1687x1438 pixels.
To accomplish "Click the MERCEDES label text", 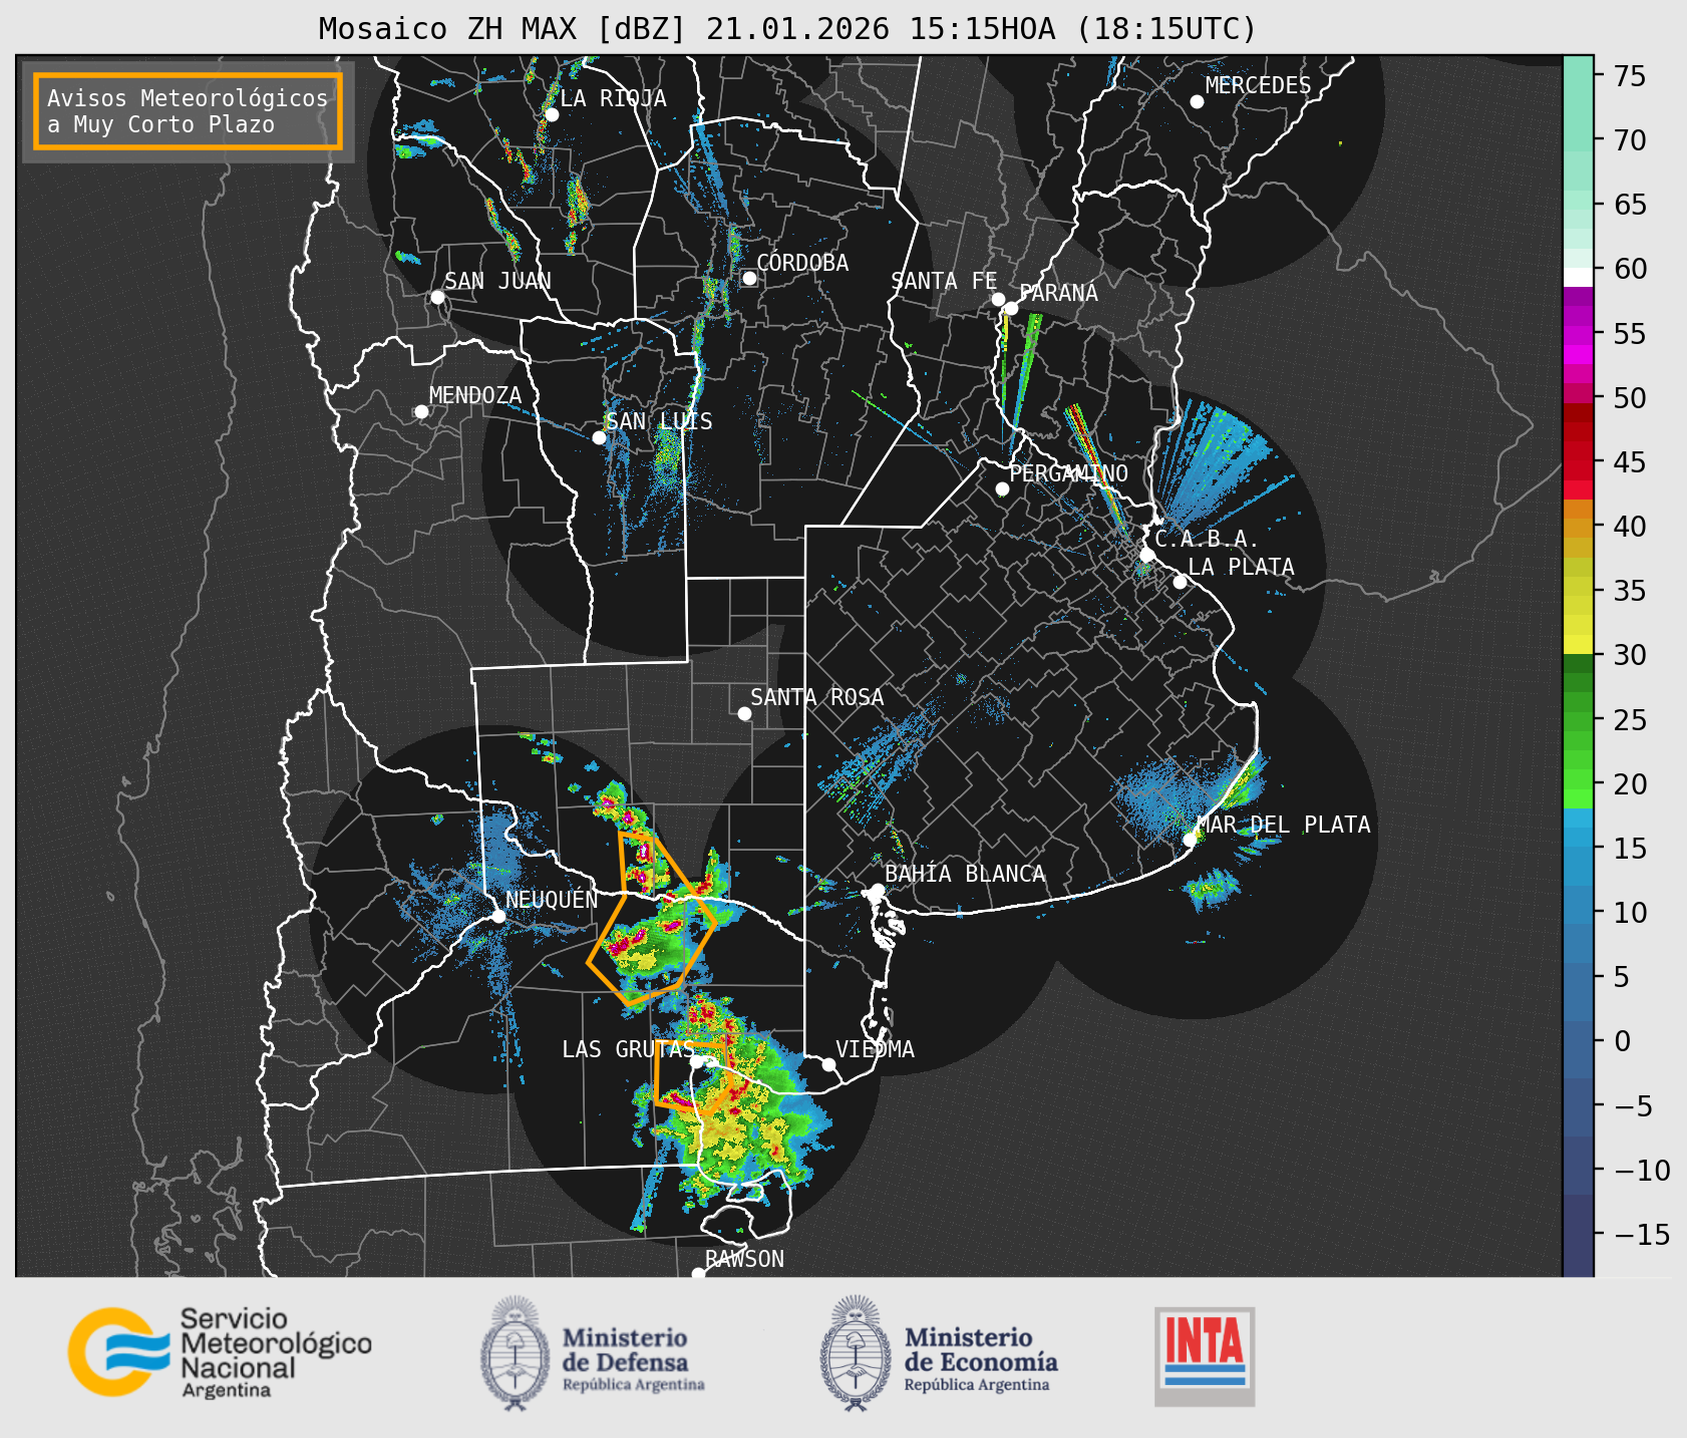I will tap(1258, 86).
